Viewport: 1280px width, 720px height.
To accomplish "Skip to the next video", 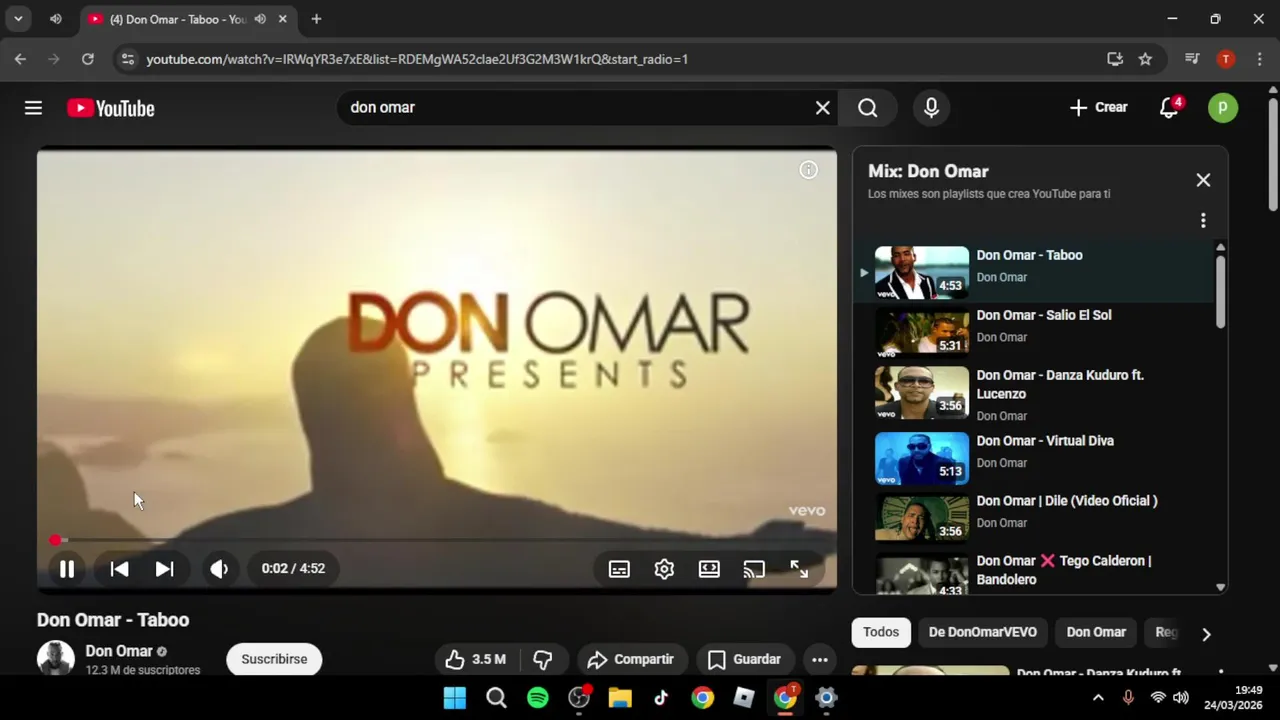I will (165, 569).
